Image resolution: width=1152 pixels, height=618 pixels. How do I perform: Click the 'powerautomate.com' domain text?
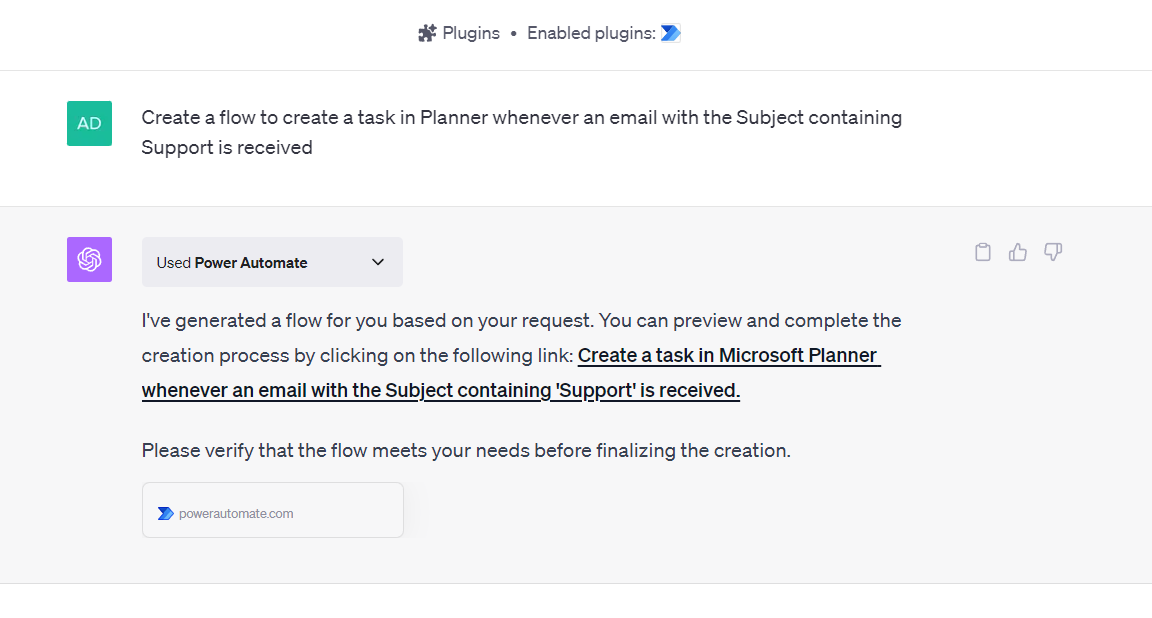(x=236, y=513)
